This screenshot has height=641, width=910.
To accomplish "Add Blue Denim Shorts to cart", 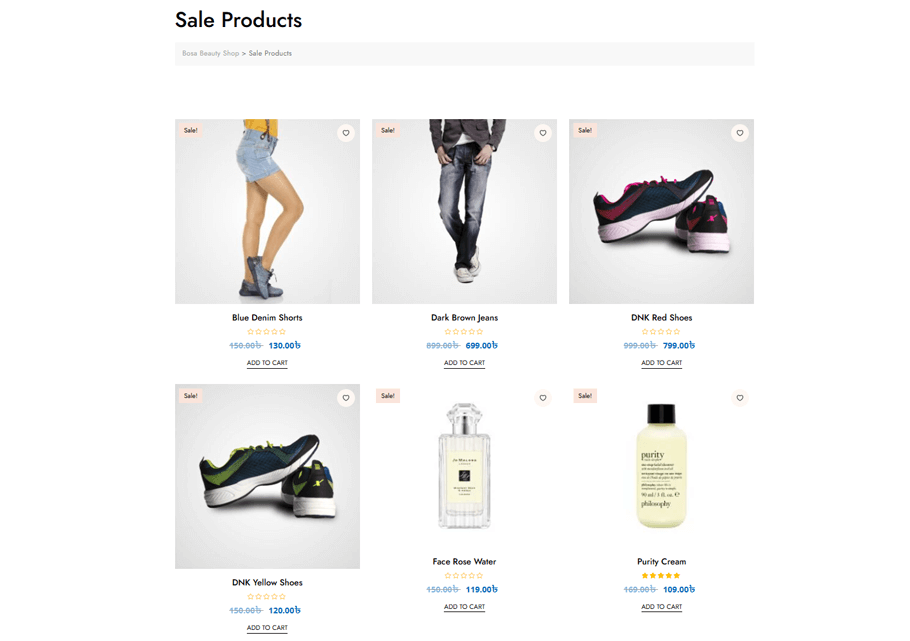I will (x=267, y=362).
